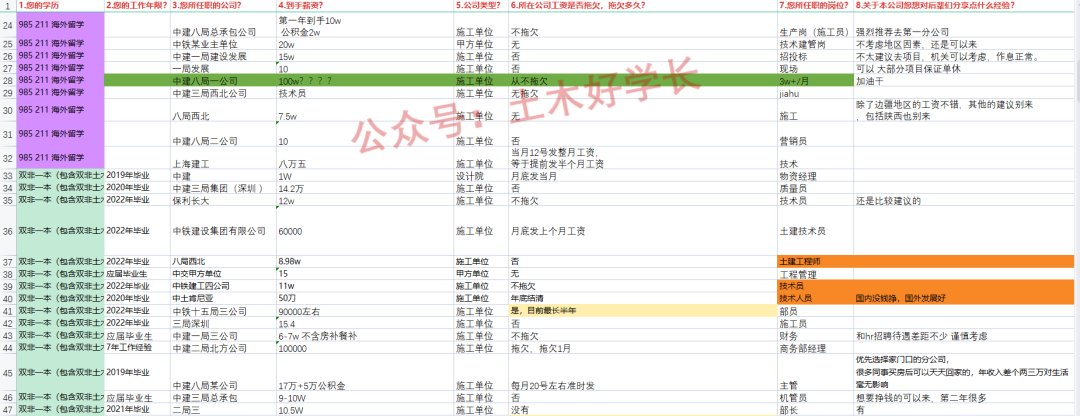1080x416 pixels.
Task: Click cell '中建三局总承包'
Action: 223,397
